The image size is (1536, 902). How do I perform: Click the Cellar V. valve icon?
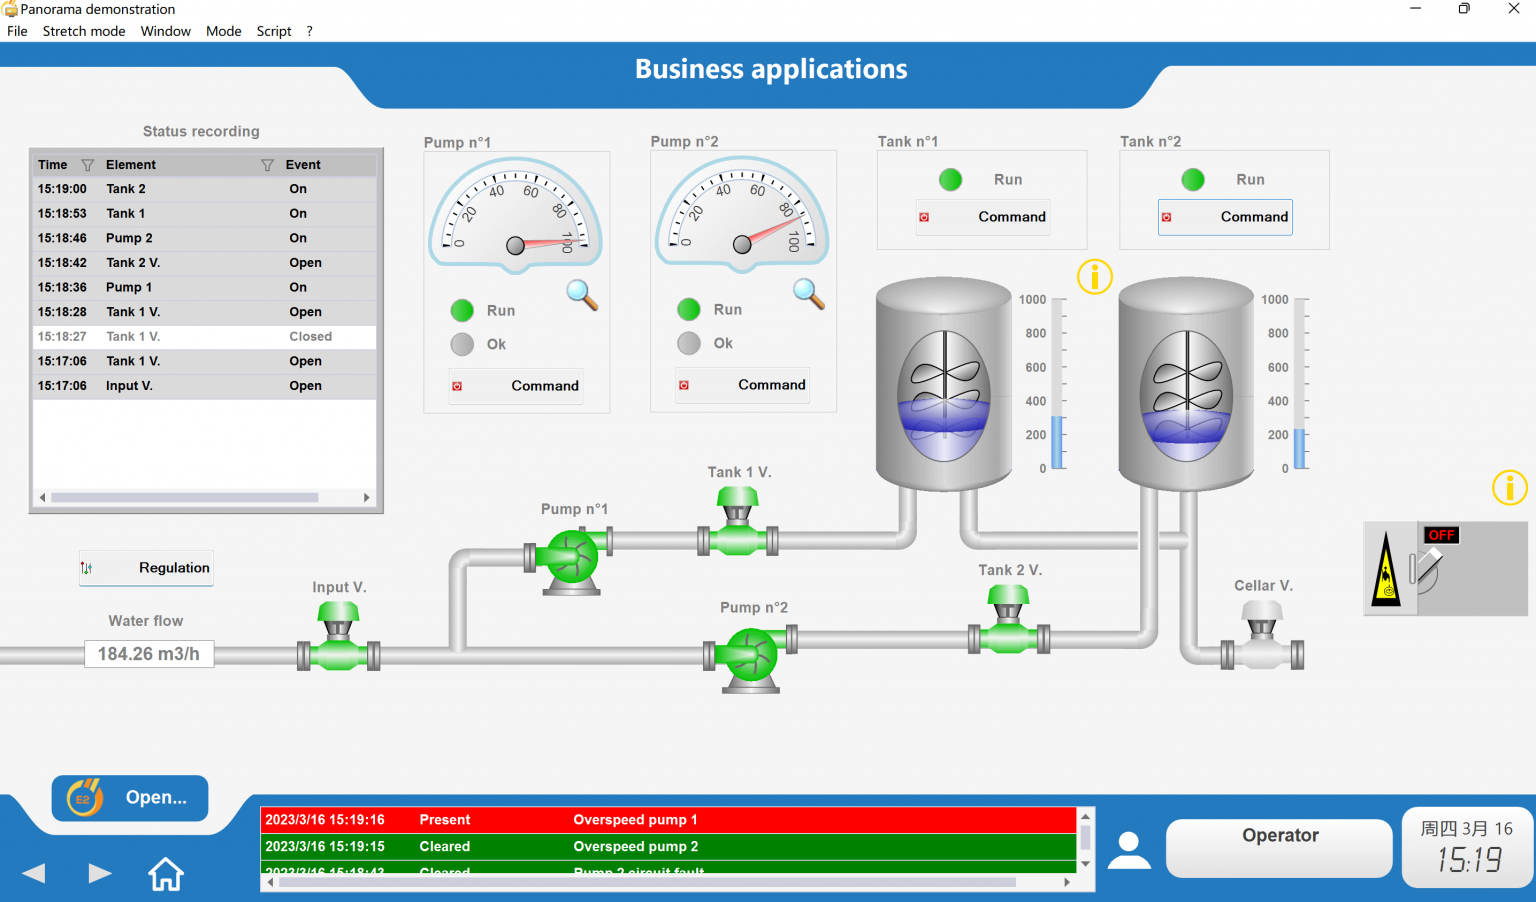(x=1262, y=638)
